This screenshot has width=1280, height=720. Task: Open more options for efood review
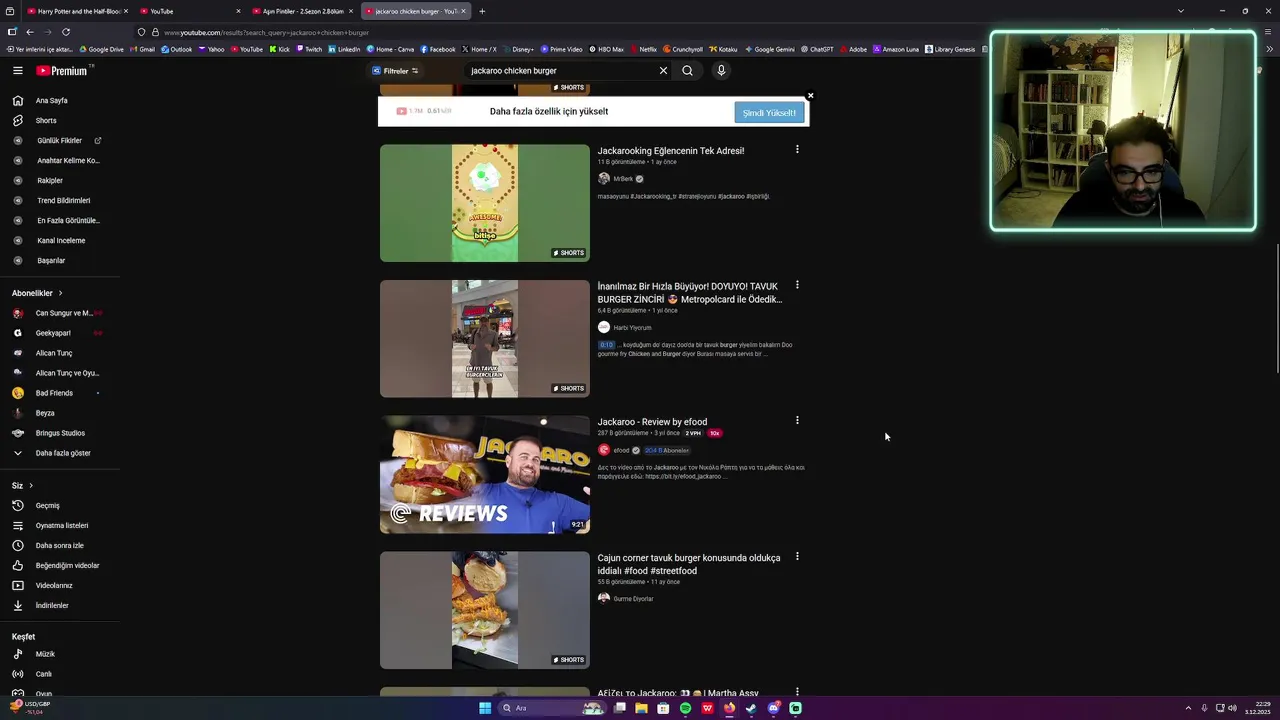point(797,420)
